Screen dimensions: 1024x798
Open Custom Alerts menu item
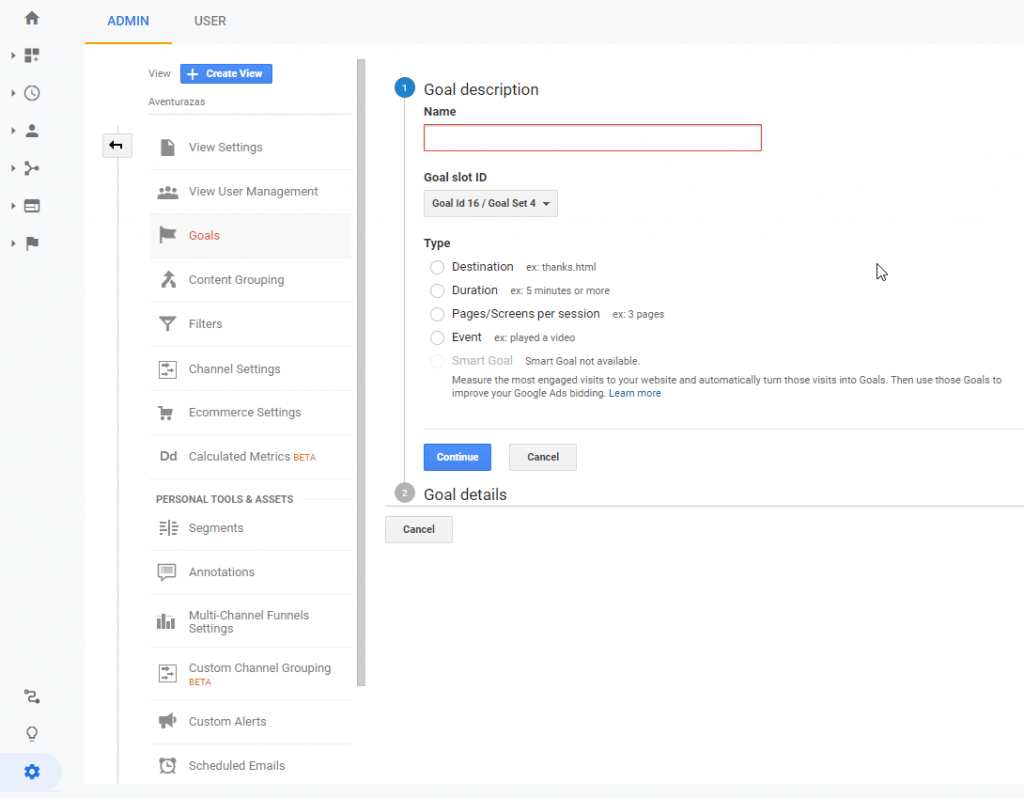point(251,721)
